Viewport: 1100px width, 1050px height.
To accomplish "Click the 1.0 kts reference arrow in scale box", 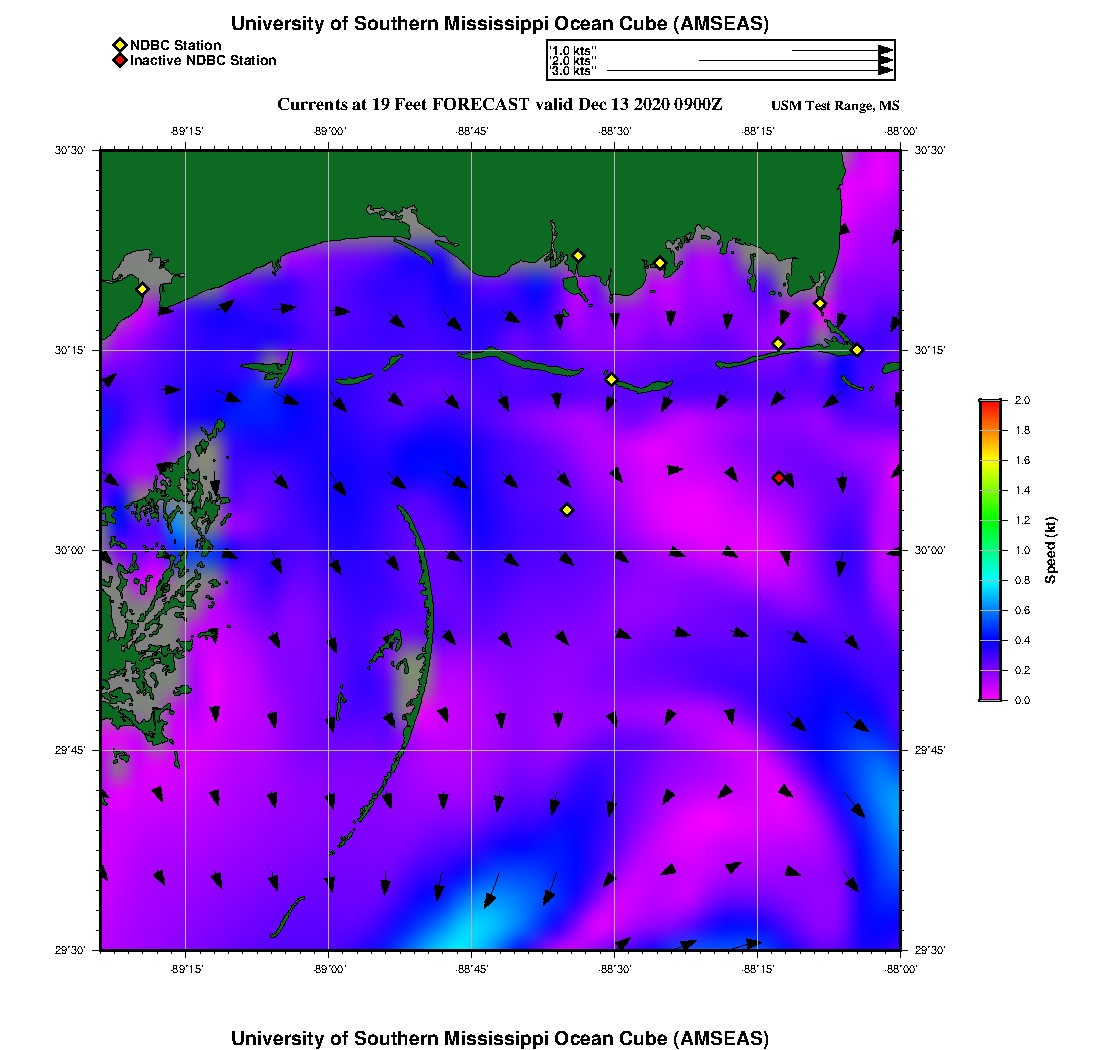I will click(x=840, y=50).
